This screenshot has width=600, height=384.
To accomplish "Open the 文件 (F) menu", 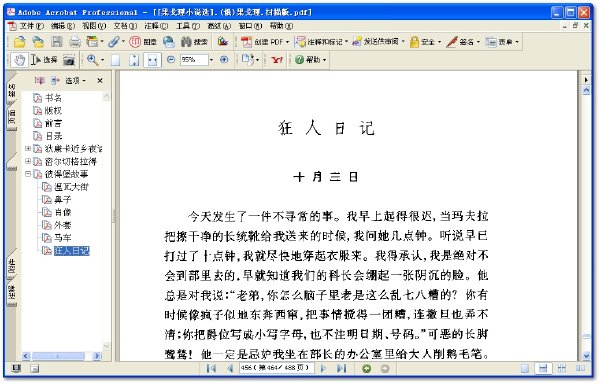I will [32, 26].
